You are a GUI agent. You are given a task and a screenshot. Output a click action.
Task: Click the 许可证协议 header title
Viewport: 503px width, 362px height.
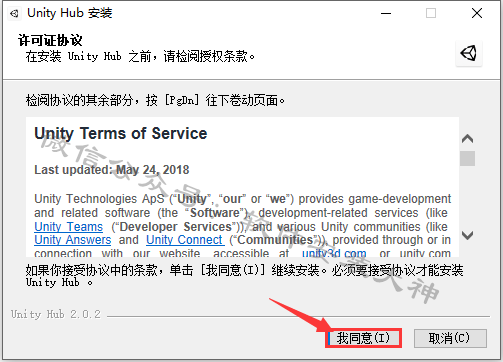tap(50, 40)
